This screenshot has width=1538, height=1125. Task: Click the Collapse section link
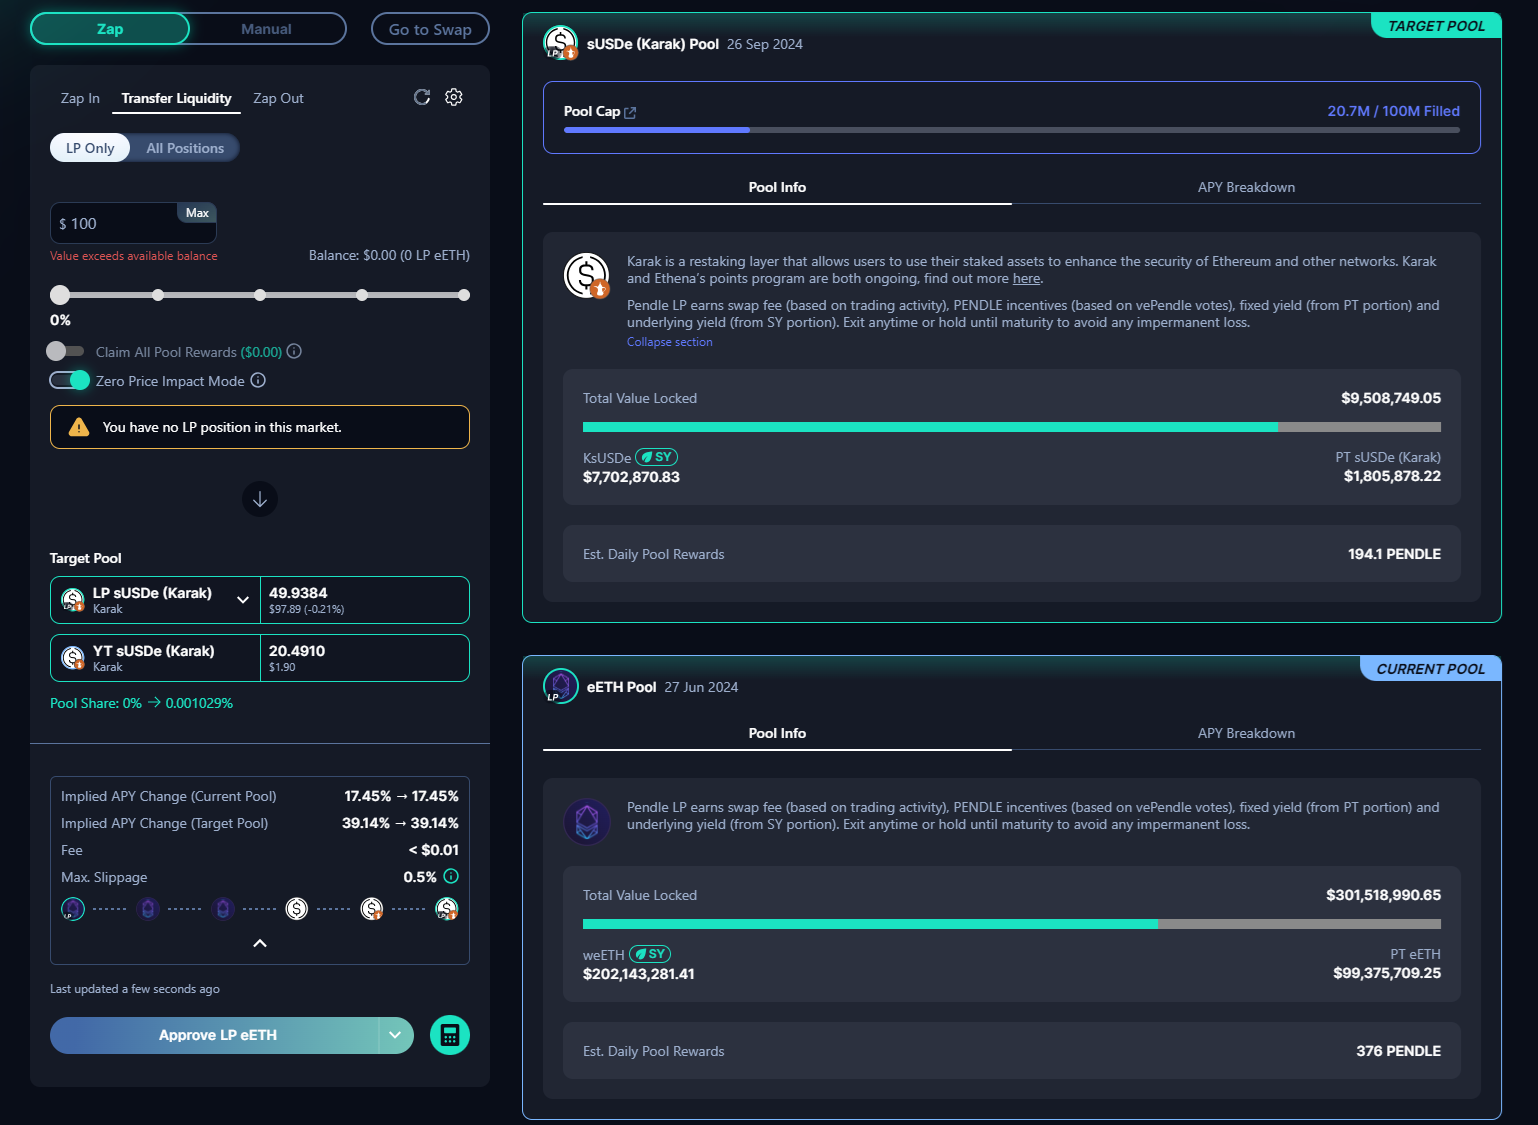point(670,342)
